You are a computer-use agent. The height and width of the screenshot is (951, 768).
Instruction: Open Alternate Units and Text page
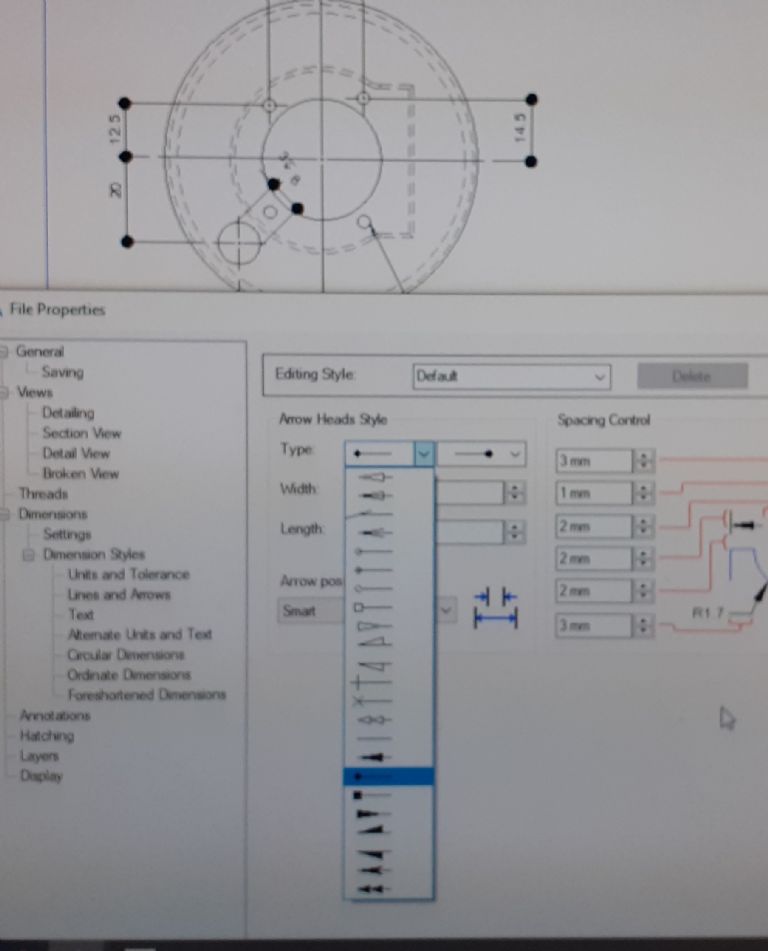pos(140,634)
